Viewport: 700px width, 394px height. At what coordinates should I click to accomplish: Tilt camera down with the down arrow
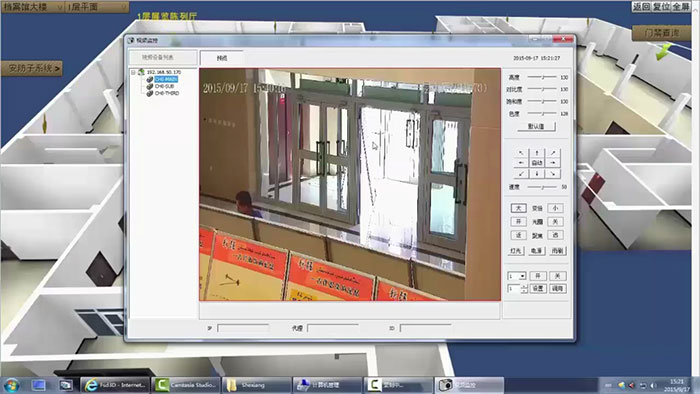click(537, 173)
